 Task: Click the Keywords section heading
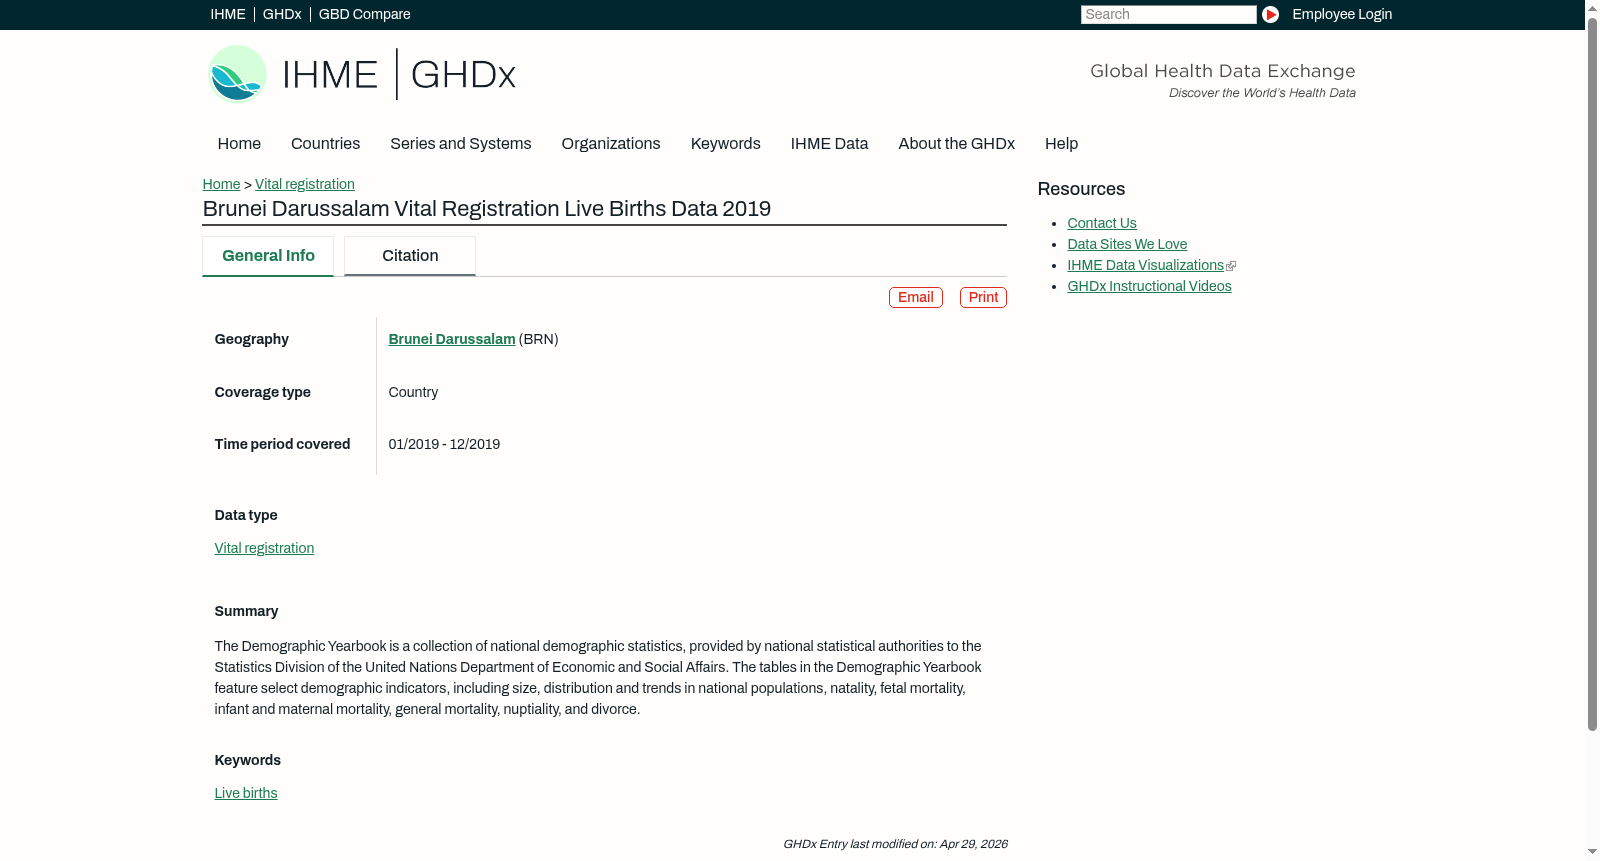pyautogui.click(x=247, y=760)
